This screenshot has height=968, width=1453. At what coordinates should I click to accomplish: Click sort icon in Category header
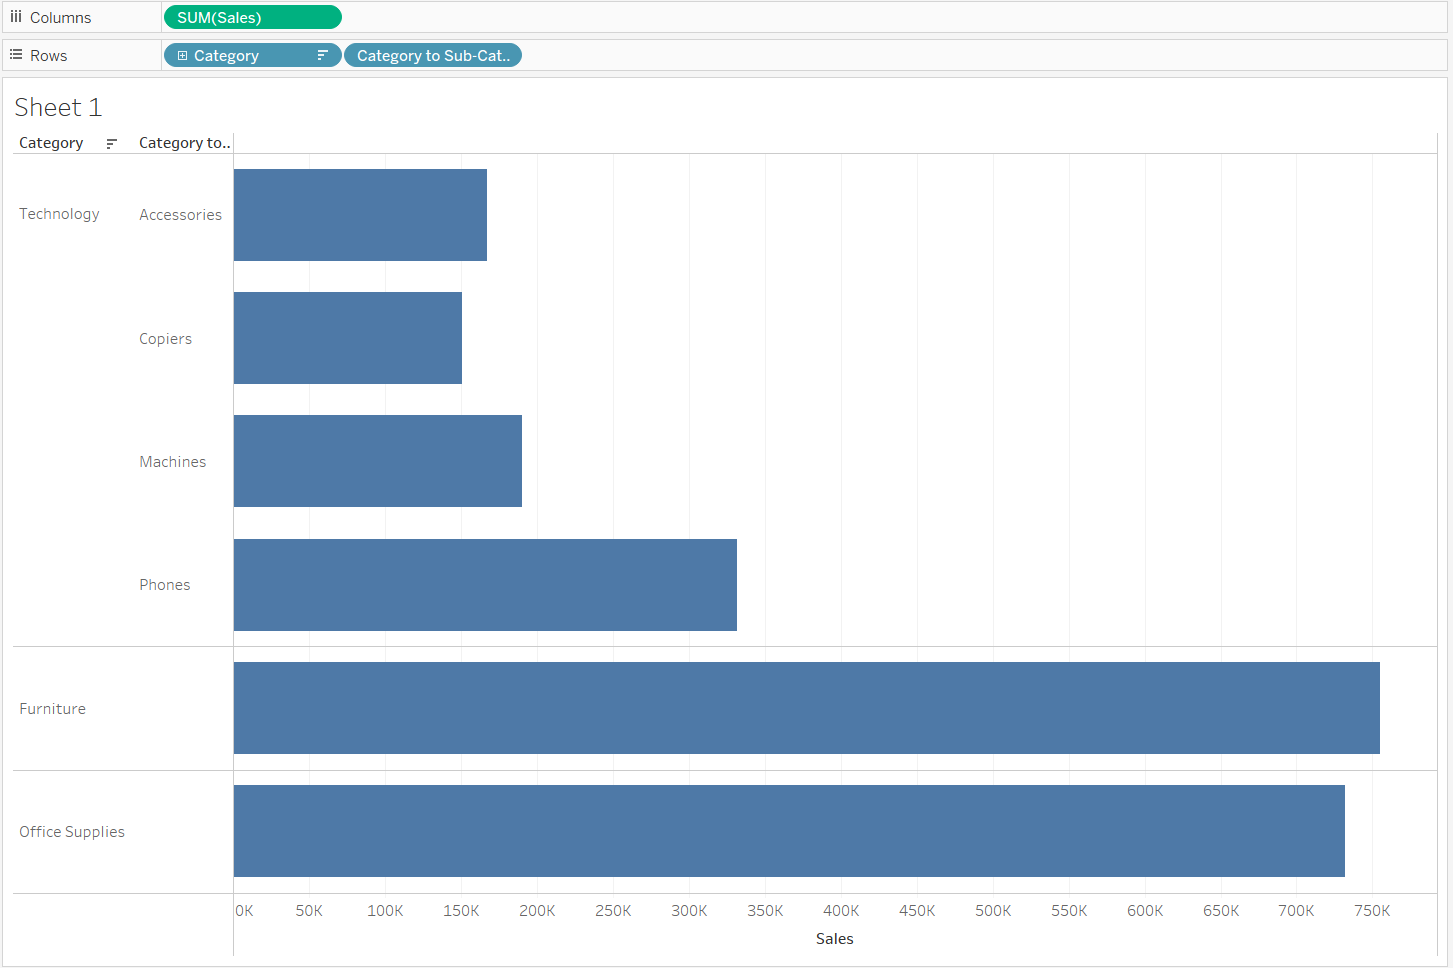click(x=111, y=144)
